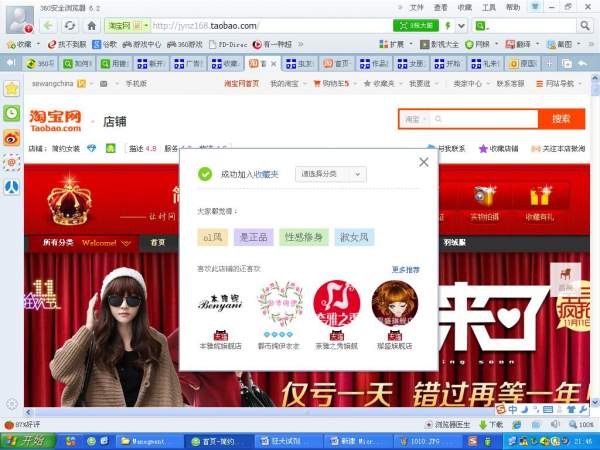Open 淘宝网首页 link
600x450 pixels.
point(241,83)
